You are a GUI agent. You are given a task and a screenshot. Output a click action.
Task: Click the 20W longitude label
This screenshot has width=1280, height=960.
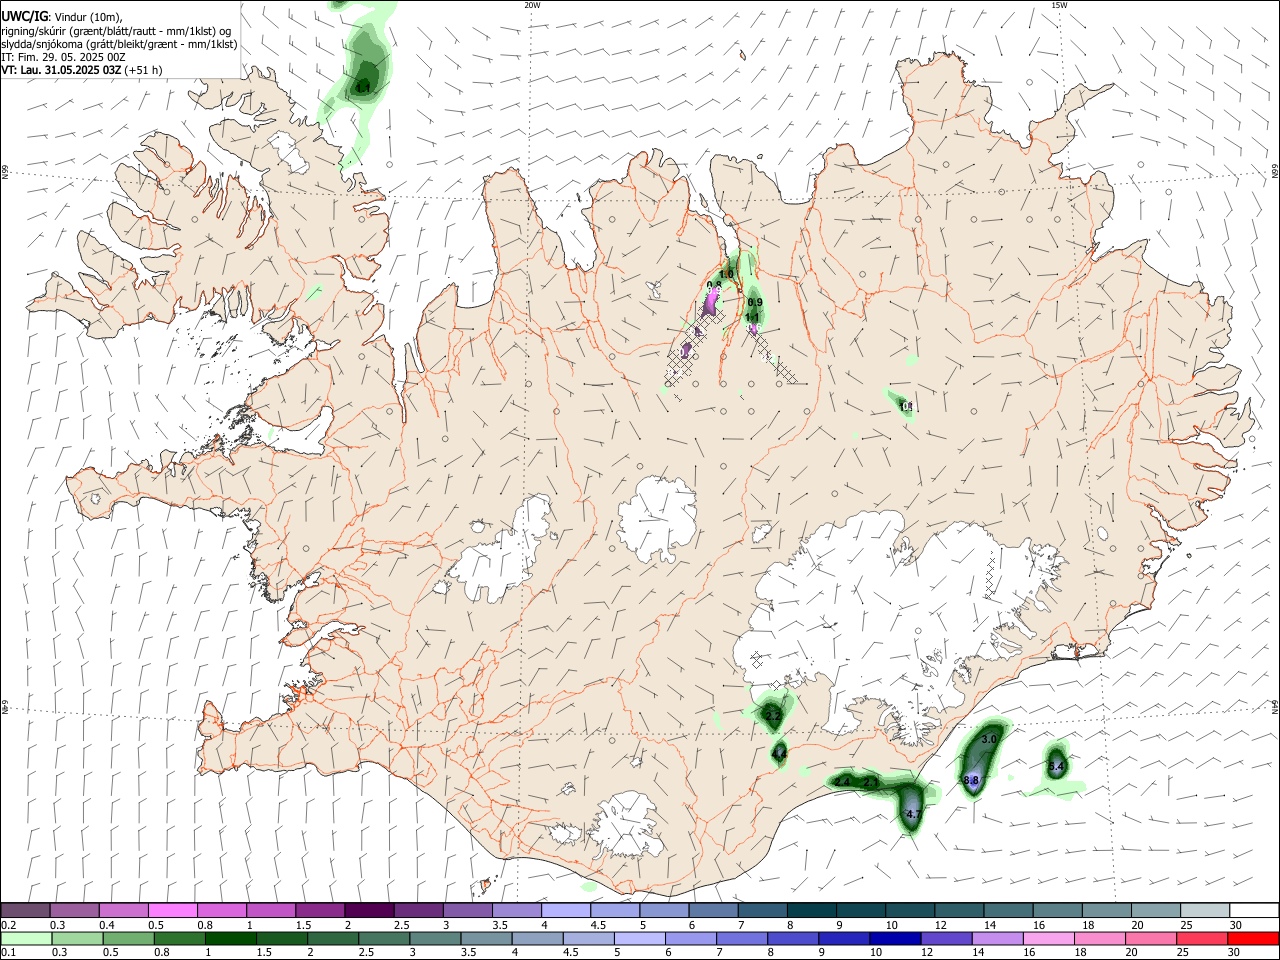(532, 5)
